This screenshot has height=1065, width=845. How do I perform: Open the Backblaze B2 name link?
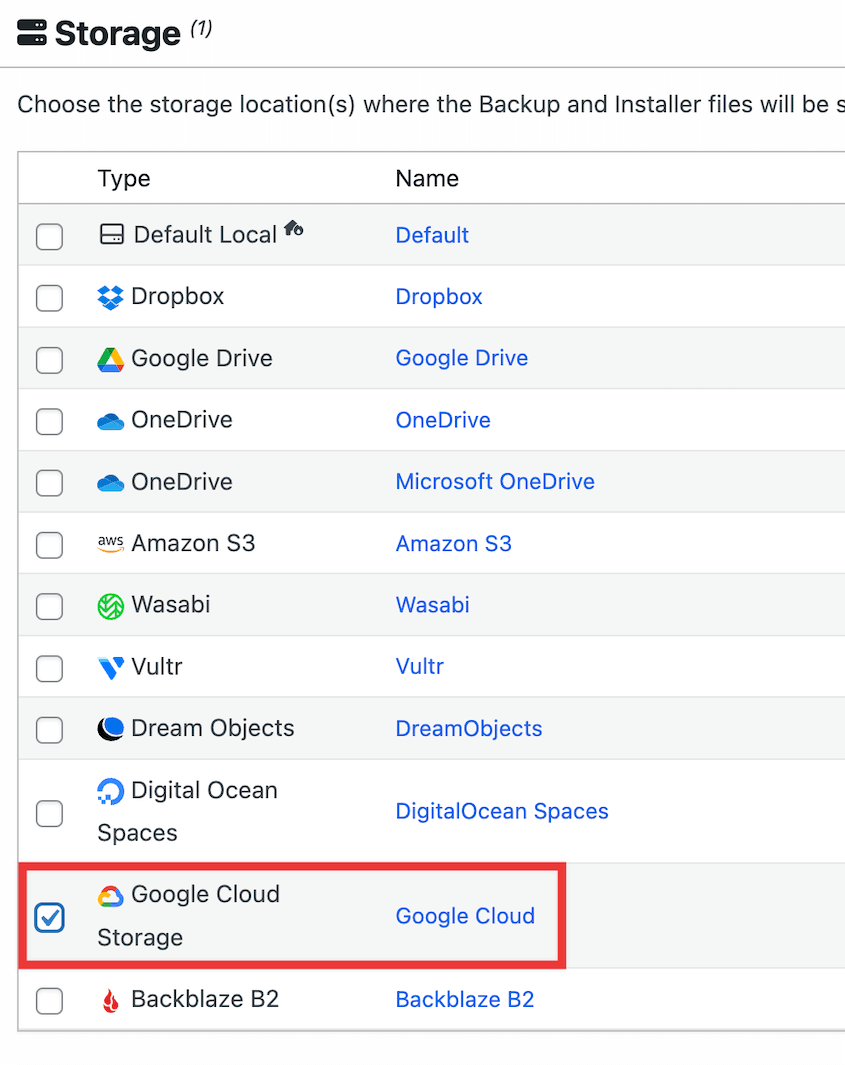465,999
